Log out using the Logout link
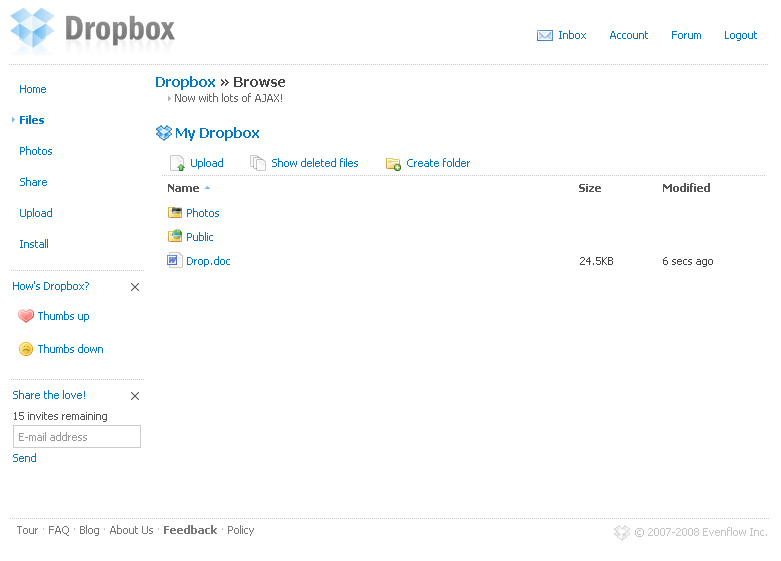Image resolution: width=781 pixels, height=561 pixels. (740, 35)
